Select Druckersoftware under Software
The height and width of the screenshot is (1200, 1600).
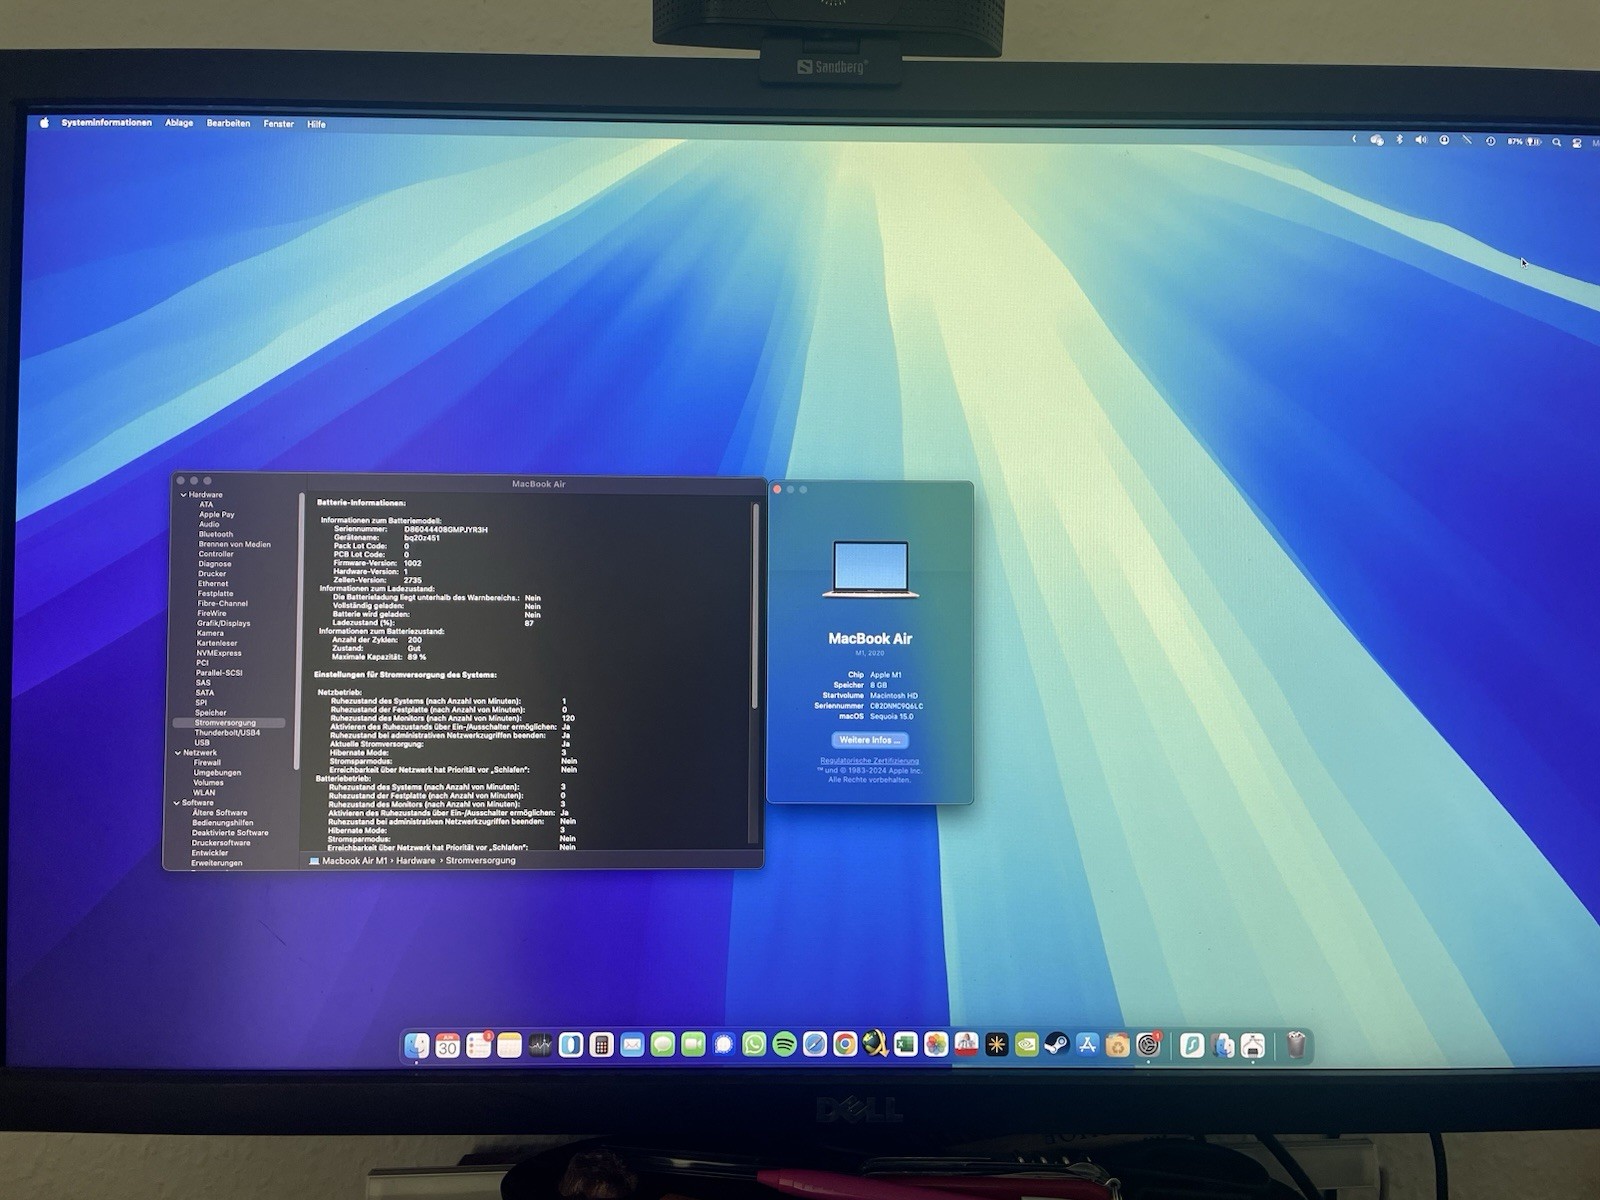point(221,843)
